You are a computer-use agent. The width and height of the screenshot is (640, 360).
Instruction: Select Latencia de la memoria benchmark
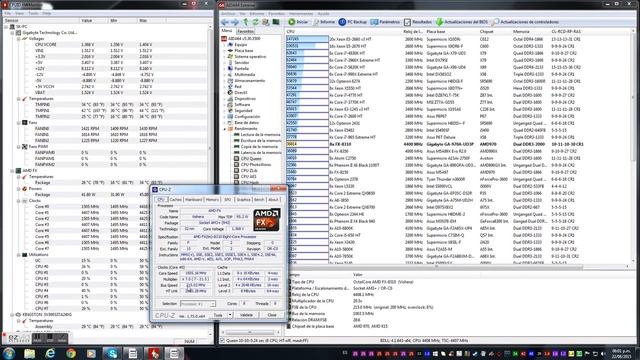point(258,153)
